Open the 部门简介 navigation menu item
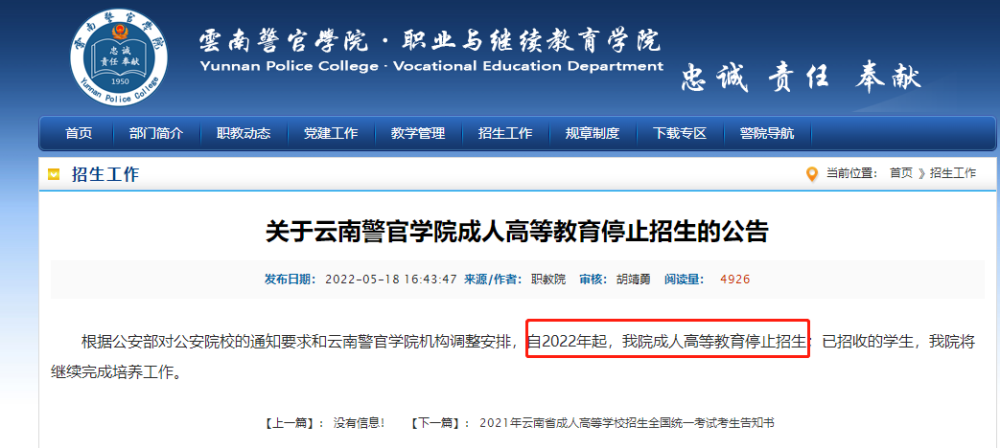Image resolution: width=1000 pixels, height=448 pixels. [156, 133]
